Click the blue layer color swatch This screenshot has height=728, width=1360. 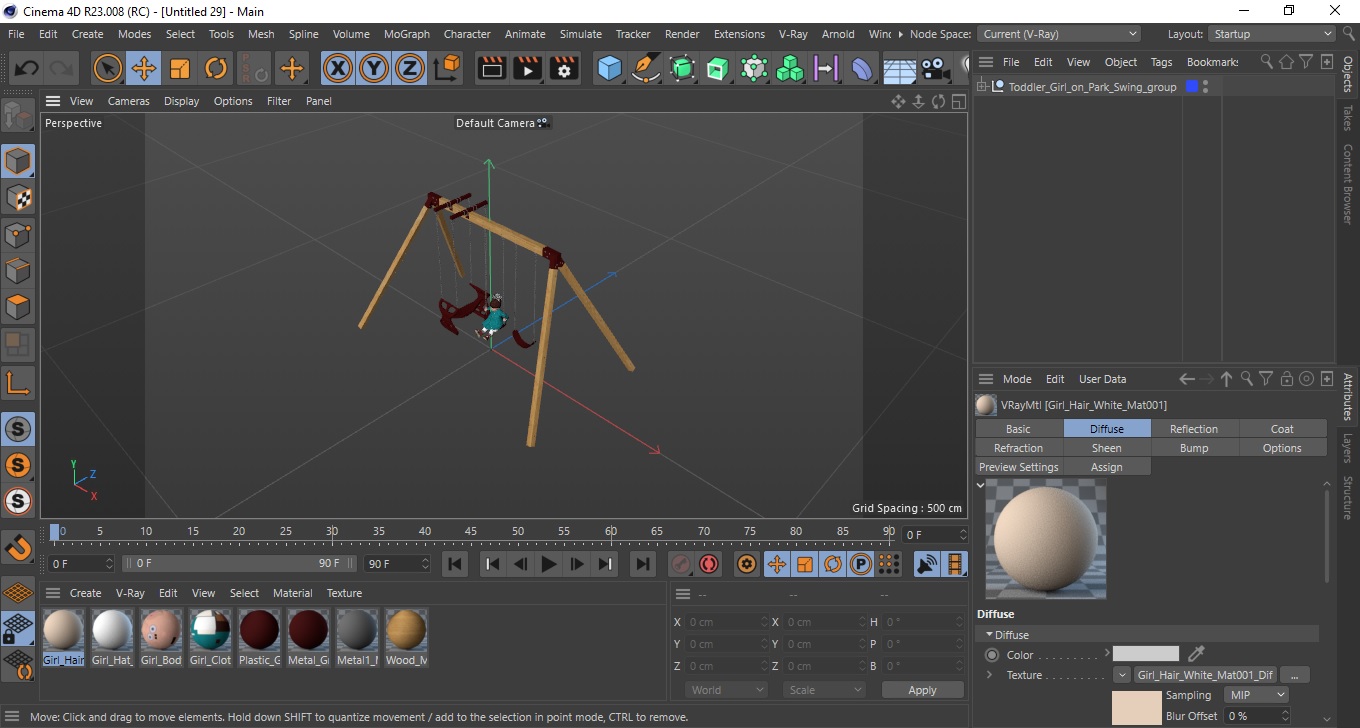1191,87
